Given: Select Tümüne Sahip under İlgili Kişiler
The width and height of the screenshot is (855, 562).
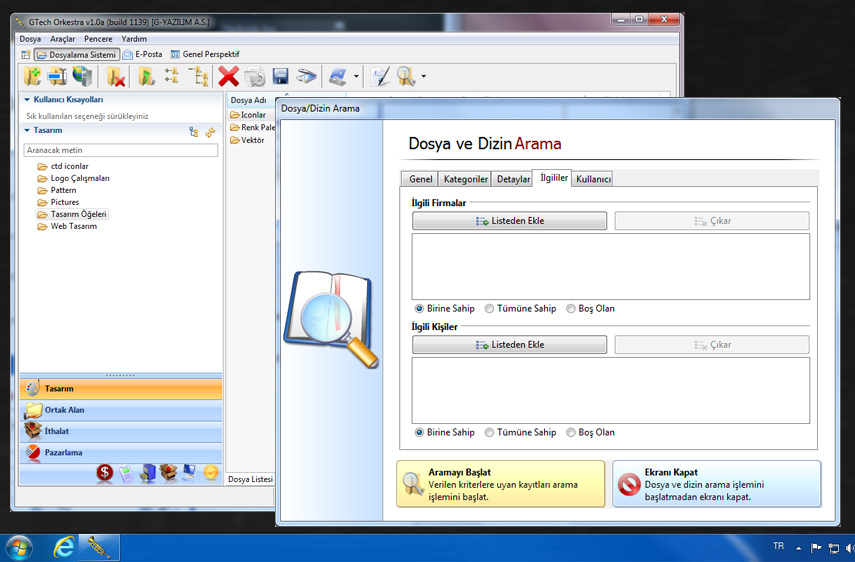Looking at the screenshot, I should (x=490, y=433).
